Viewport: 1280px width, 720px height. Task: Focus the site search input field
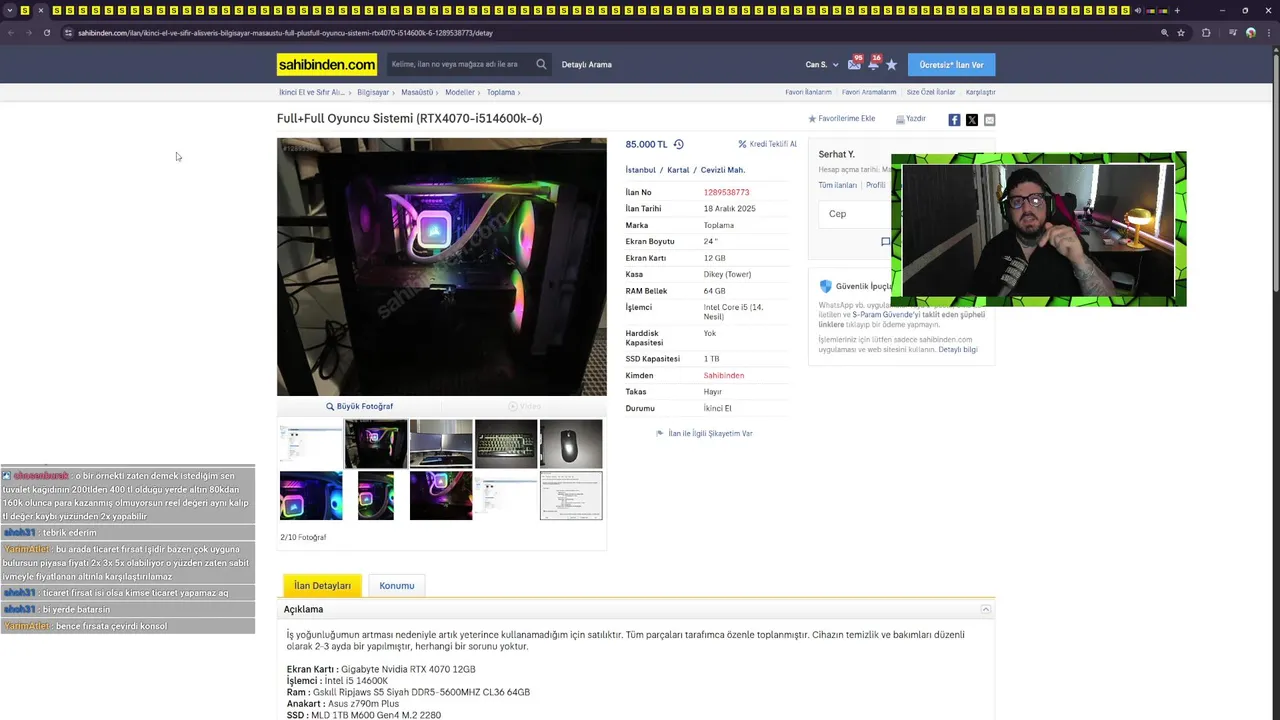[x=460, y=65]
